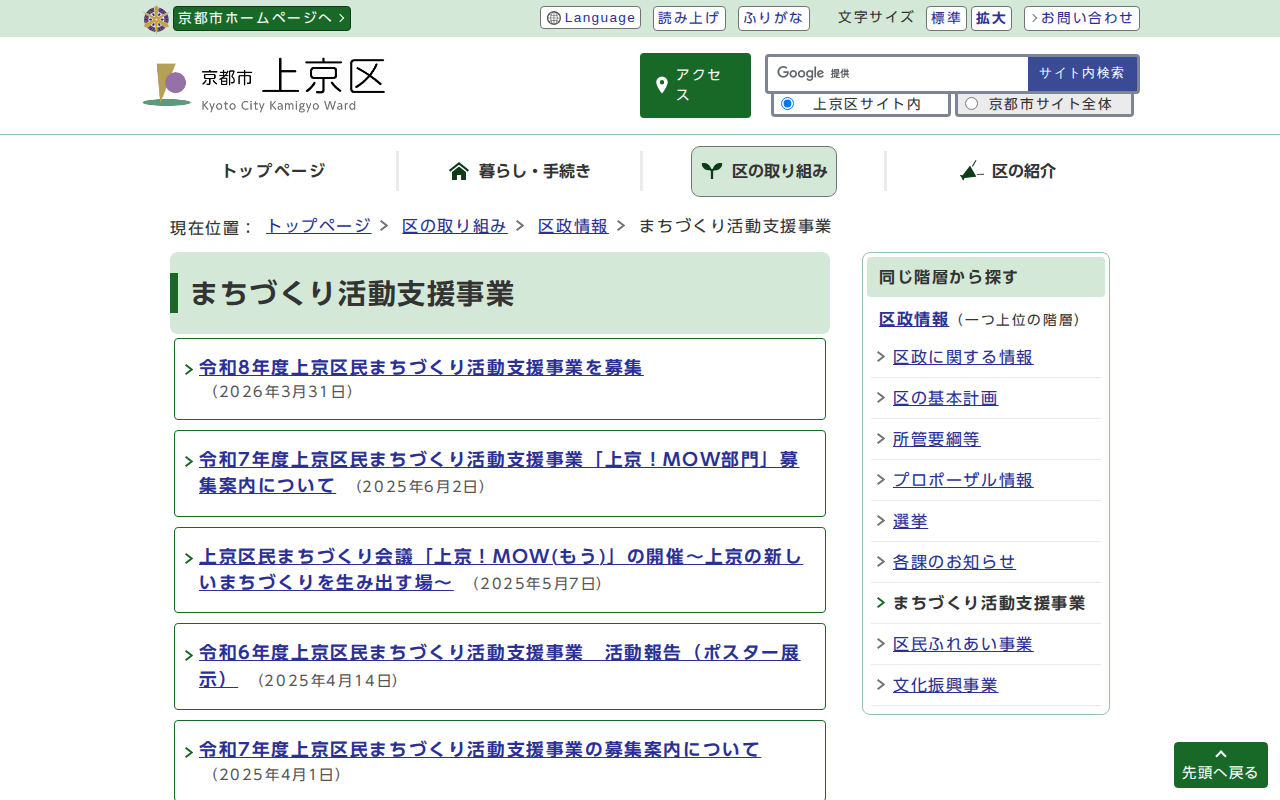Go to 区政情報 in the breadcrumb
Viewport: 1280px width, 800px height.
point(572,226)
